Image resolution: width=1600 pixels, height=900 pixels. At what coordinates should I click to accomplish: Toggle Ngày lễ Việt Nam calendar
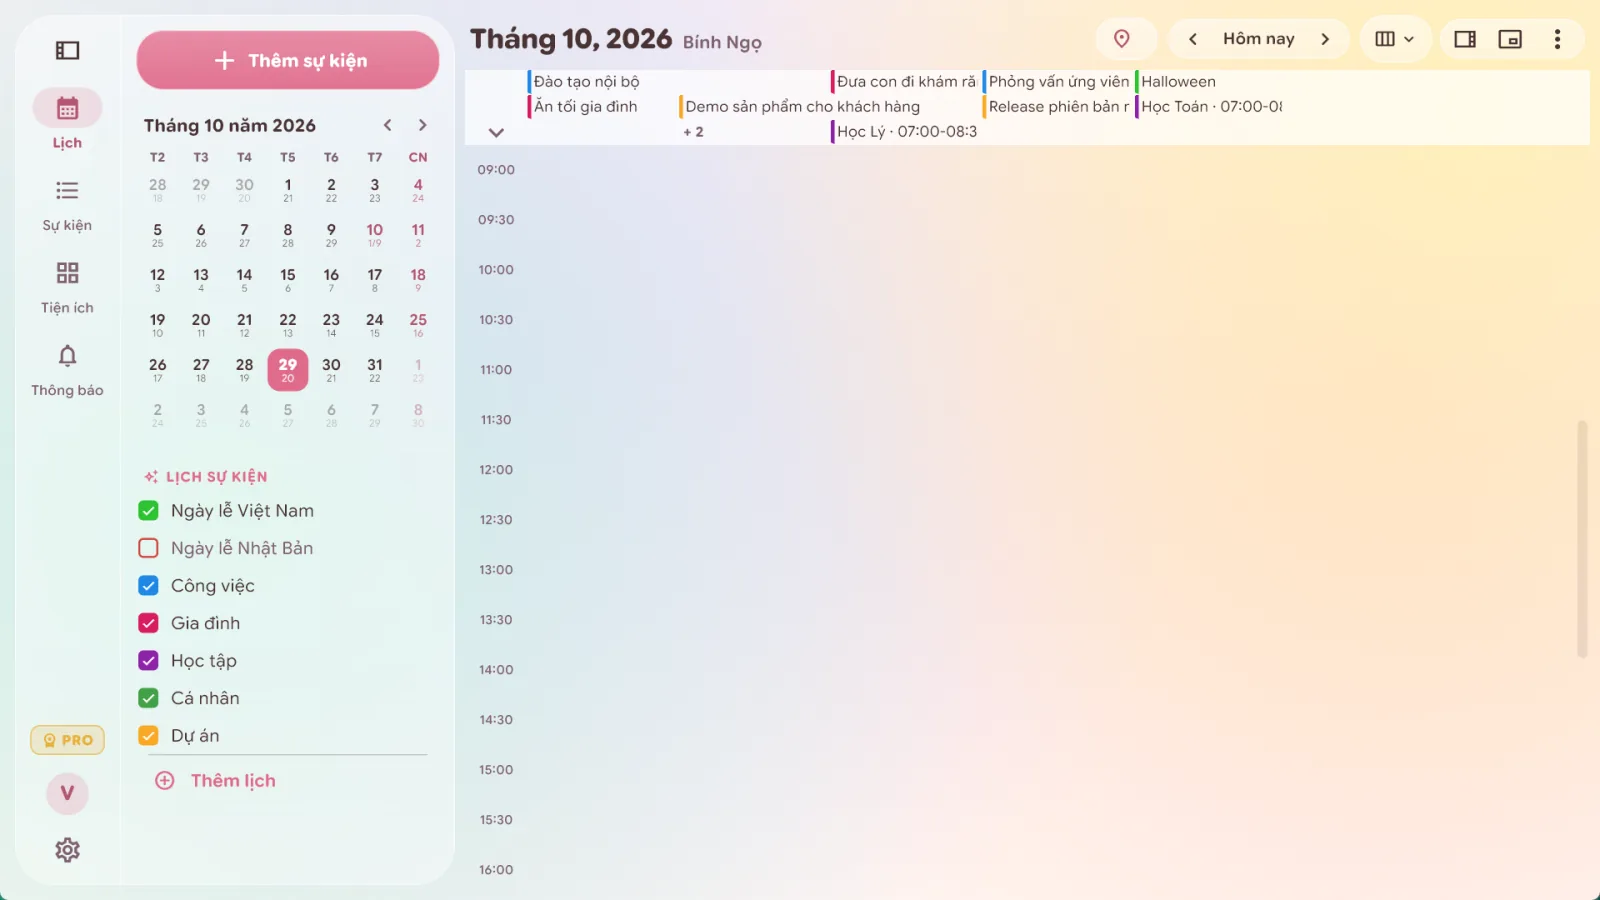point(148,511)
